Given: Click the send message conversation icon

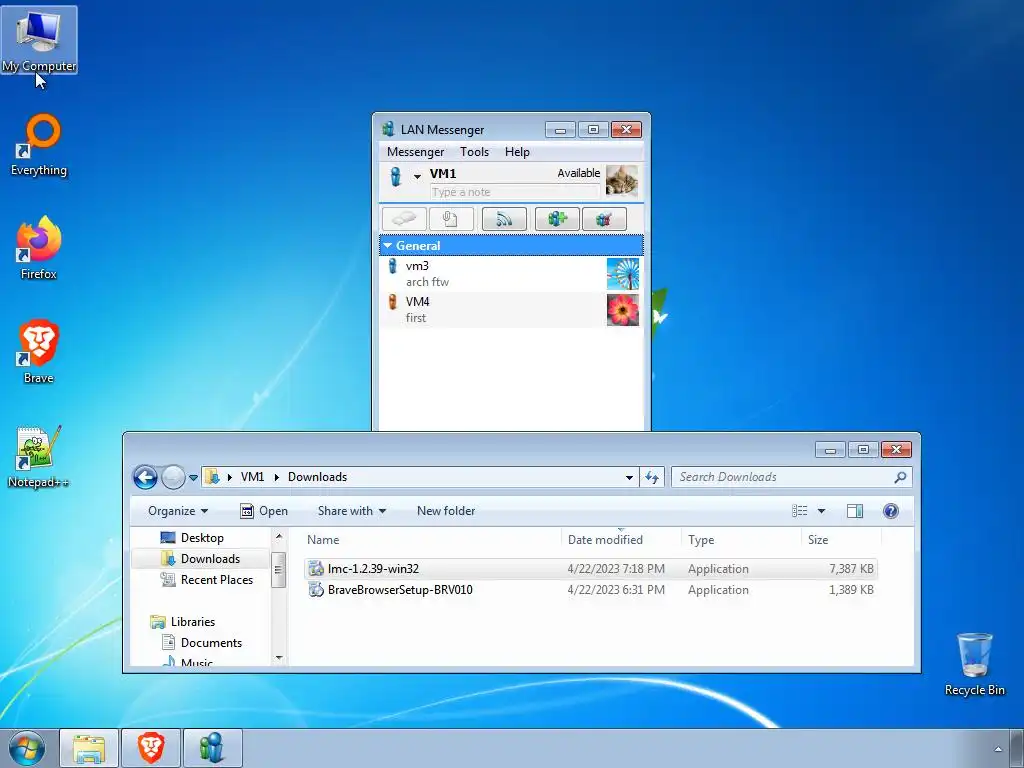Looking at the screenshot, I should tap(404, 219).
